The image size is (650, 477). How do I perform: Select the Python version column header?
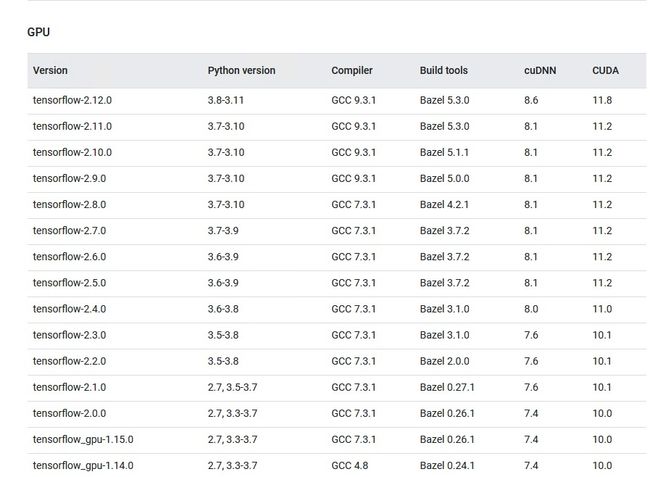pos(241,70)
